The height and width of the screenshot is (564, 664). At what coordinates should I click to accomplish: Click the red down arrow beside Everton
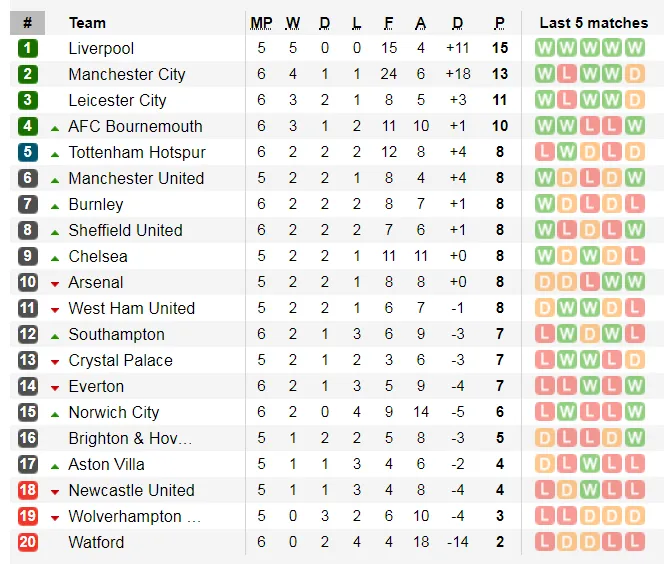55,387
